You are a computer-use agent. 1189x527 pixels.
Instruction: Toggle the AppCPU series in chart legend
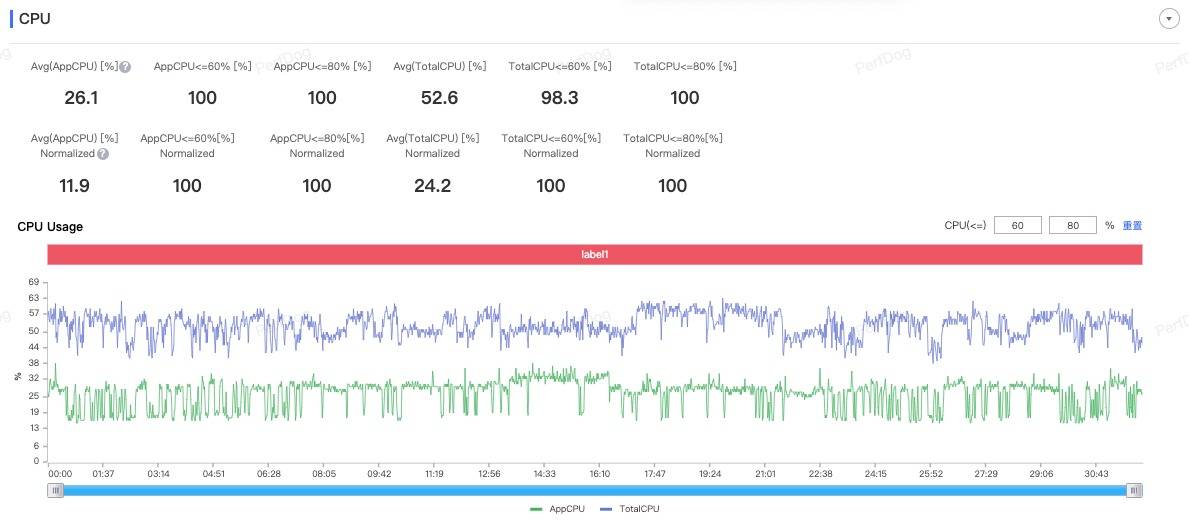point(557,509)
